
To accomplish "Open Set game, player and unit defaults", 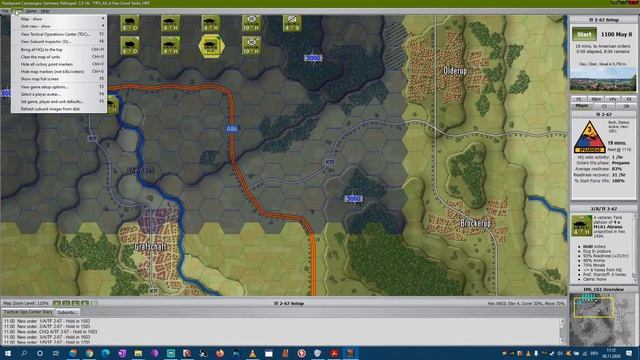I will click(x=59, y=102).
